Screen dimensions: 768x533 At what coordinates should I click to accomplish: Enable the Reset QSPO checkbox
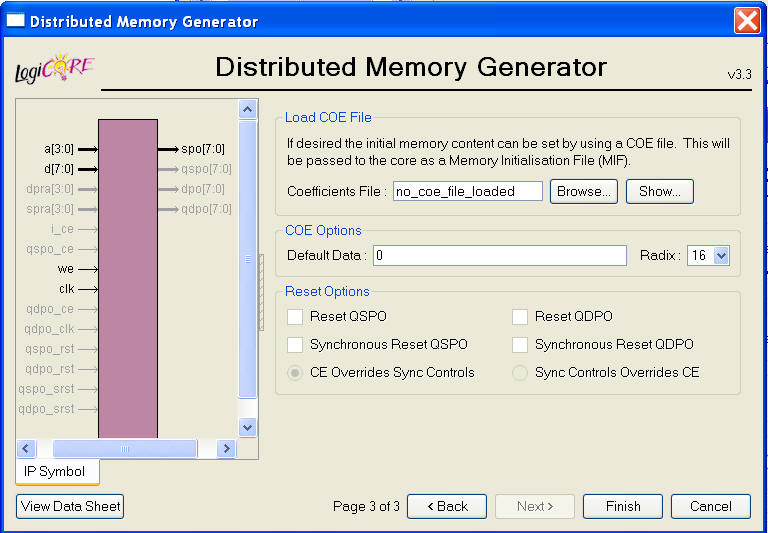click(x=295, y=317)
